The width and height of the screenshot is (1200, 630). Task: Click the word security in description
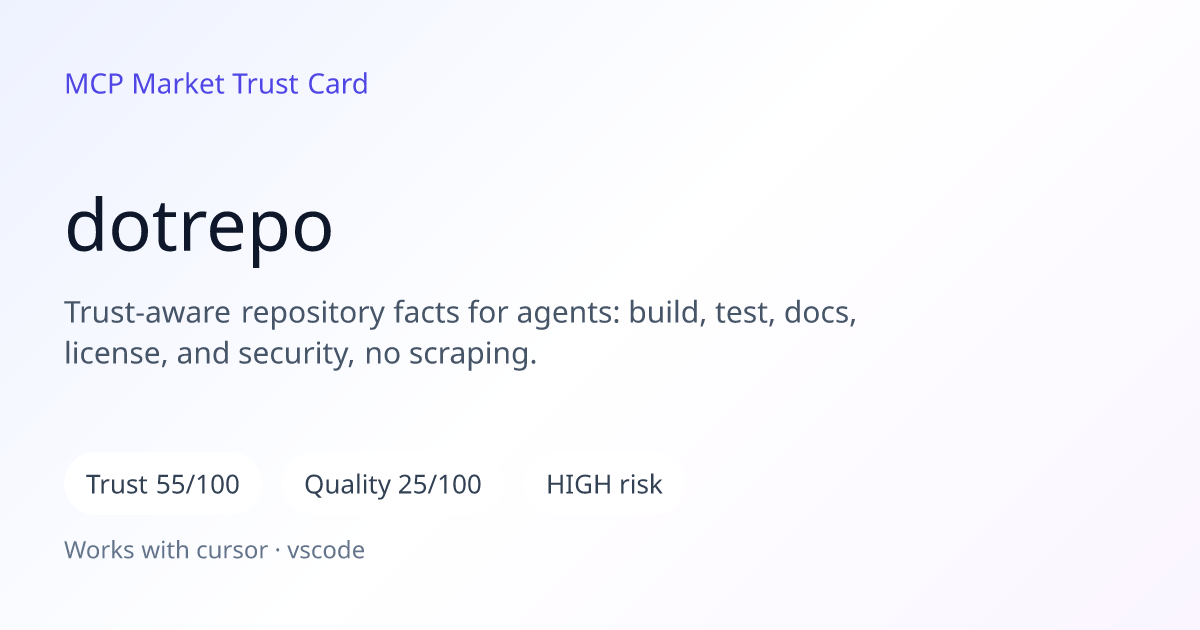click(293, 355)
